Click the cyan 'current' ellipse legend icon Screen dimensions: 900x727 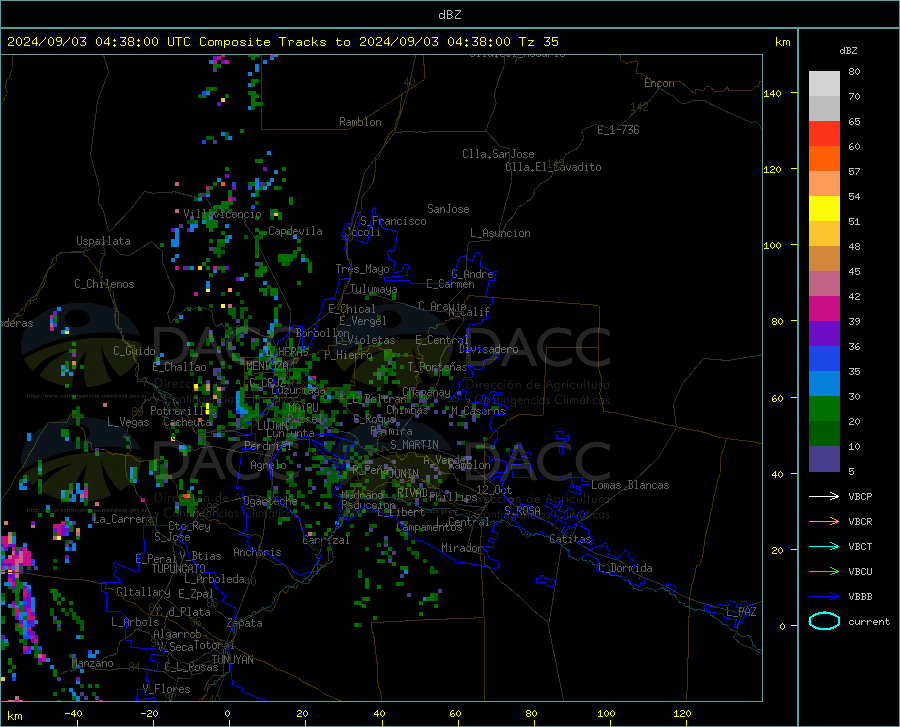(824, 621)
